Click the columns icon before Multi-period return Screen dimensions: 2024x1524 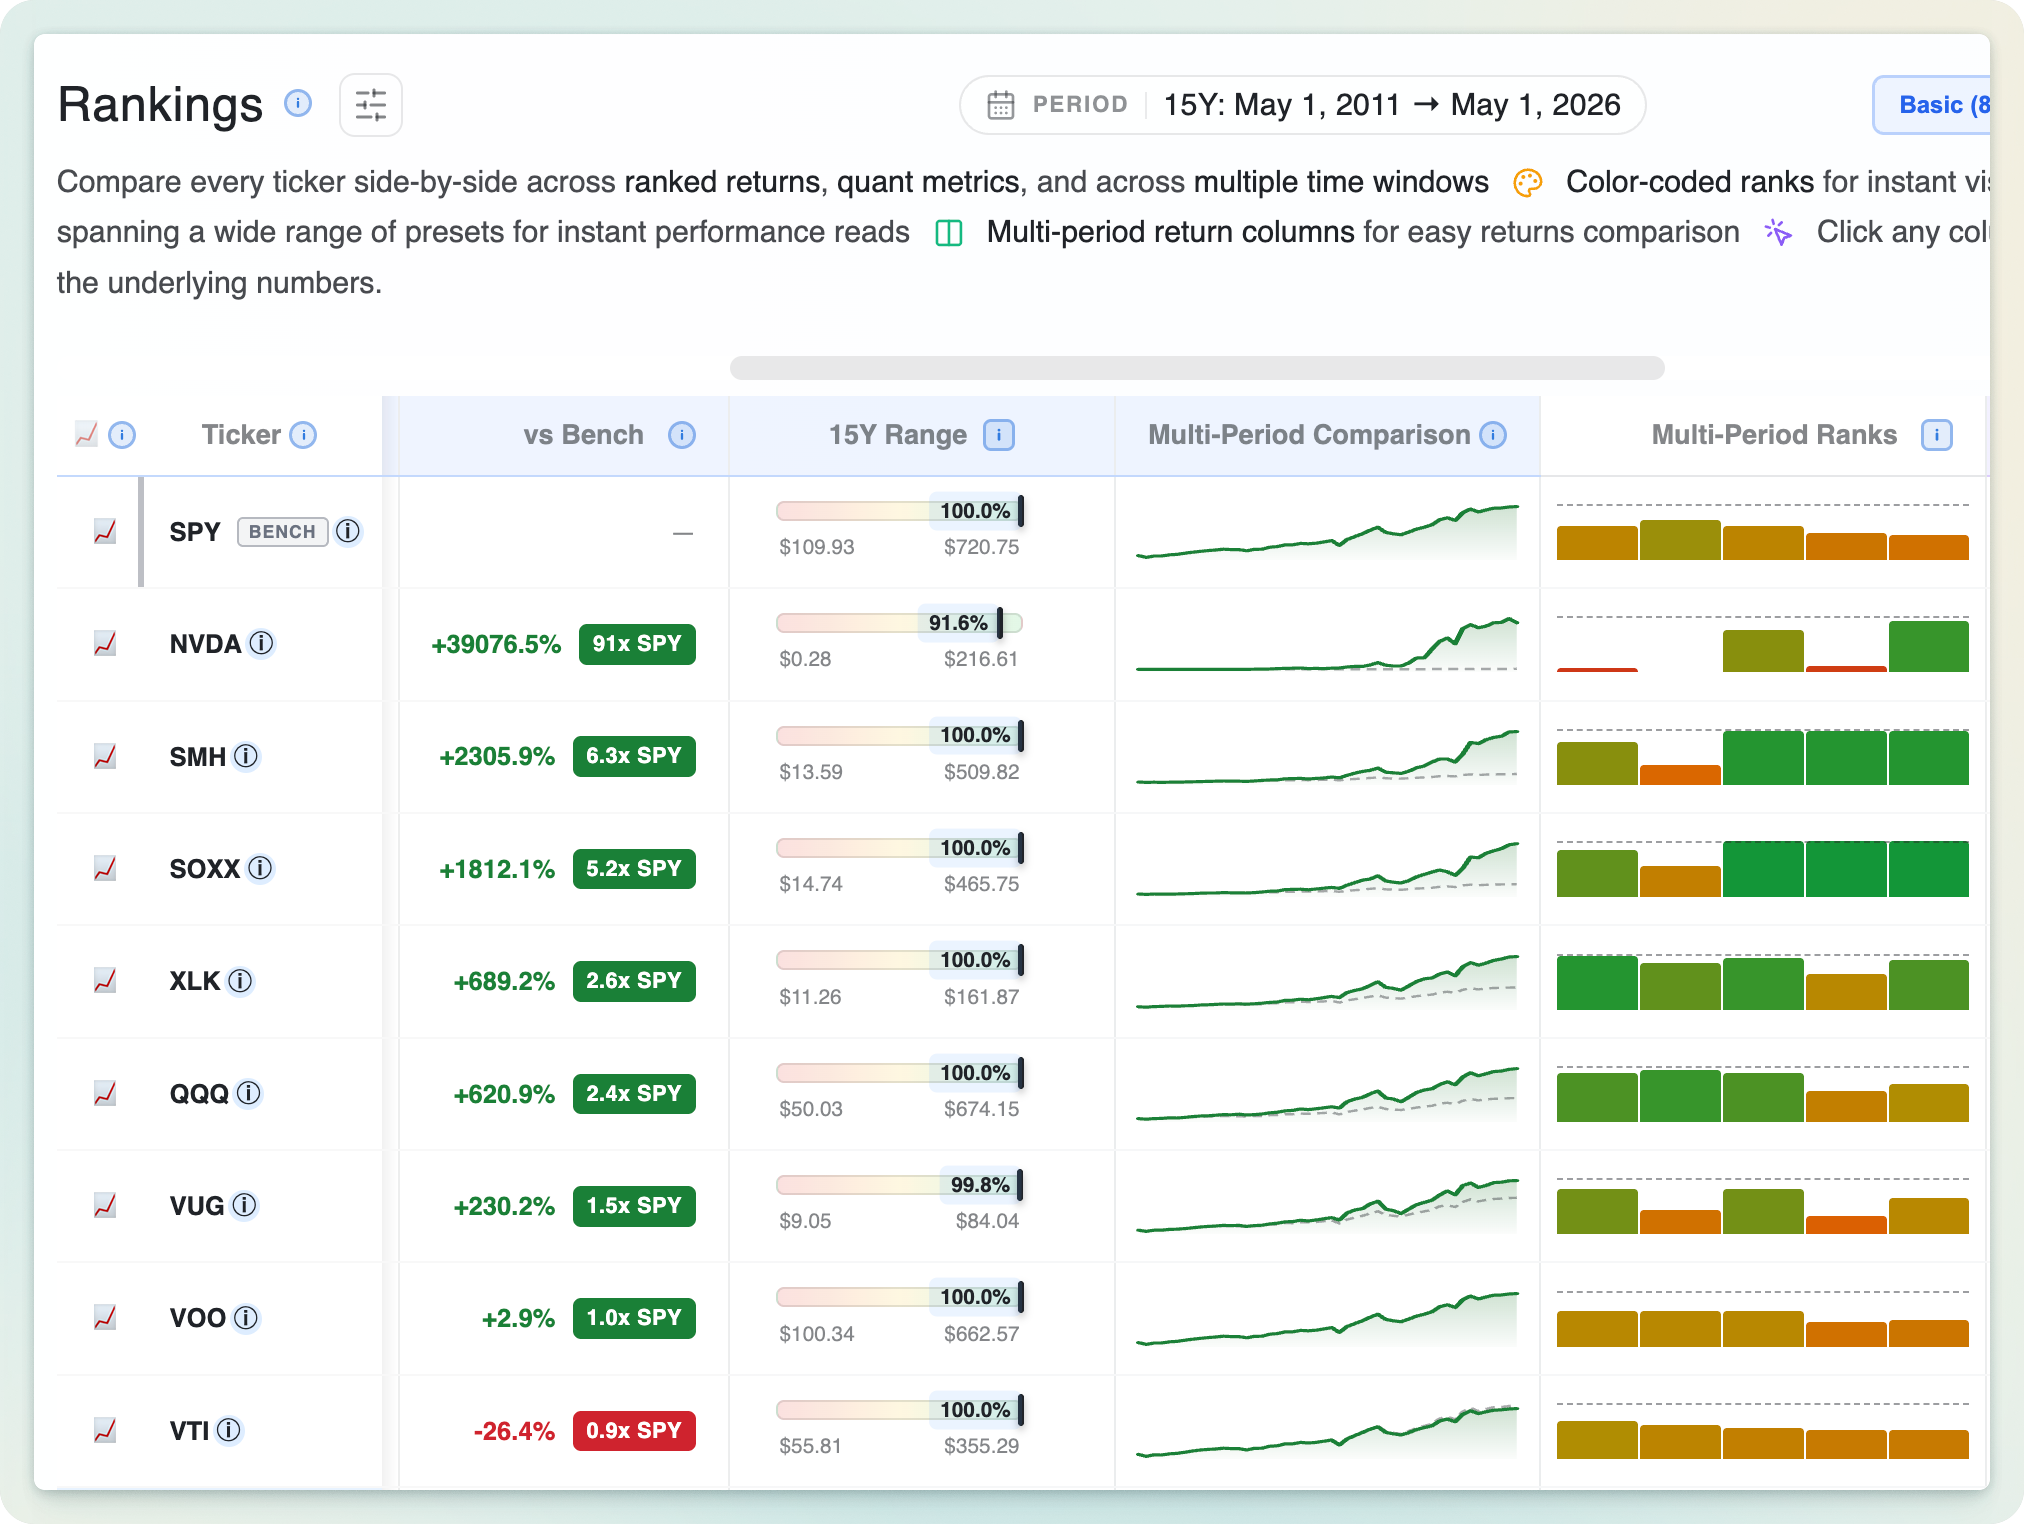tap(948, 233)
